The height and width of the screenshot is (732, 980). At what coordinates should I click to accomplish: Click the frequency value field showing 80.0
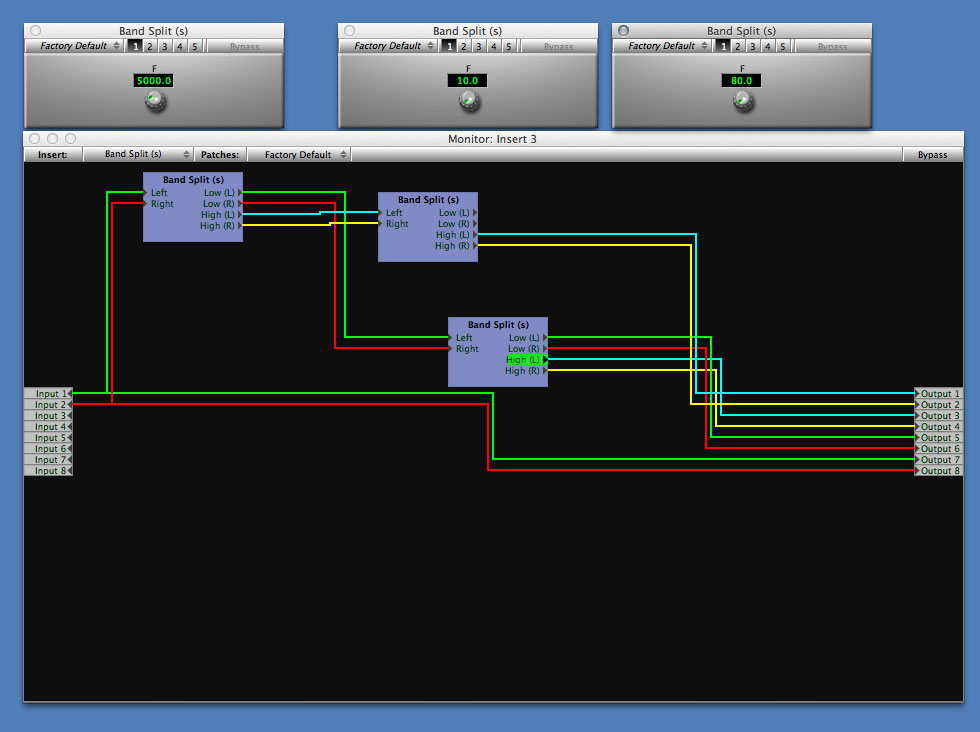click(742, 81)
